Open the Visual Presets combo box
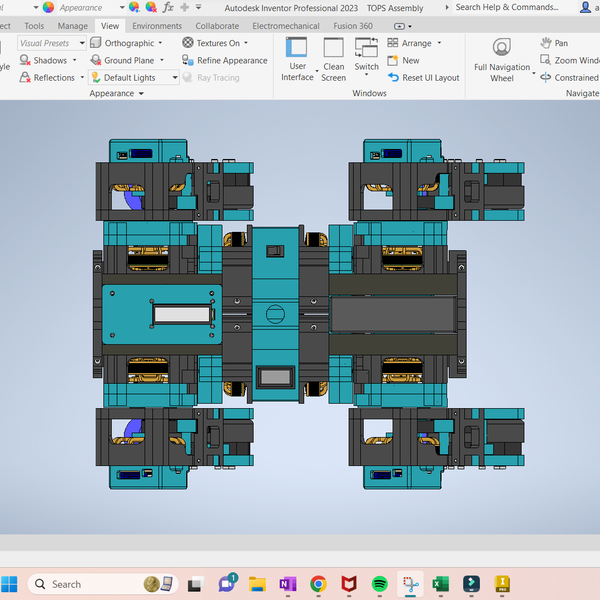This screenshot has width=600, height=600. pyautogui.click(x=52, y=43)
